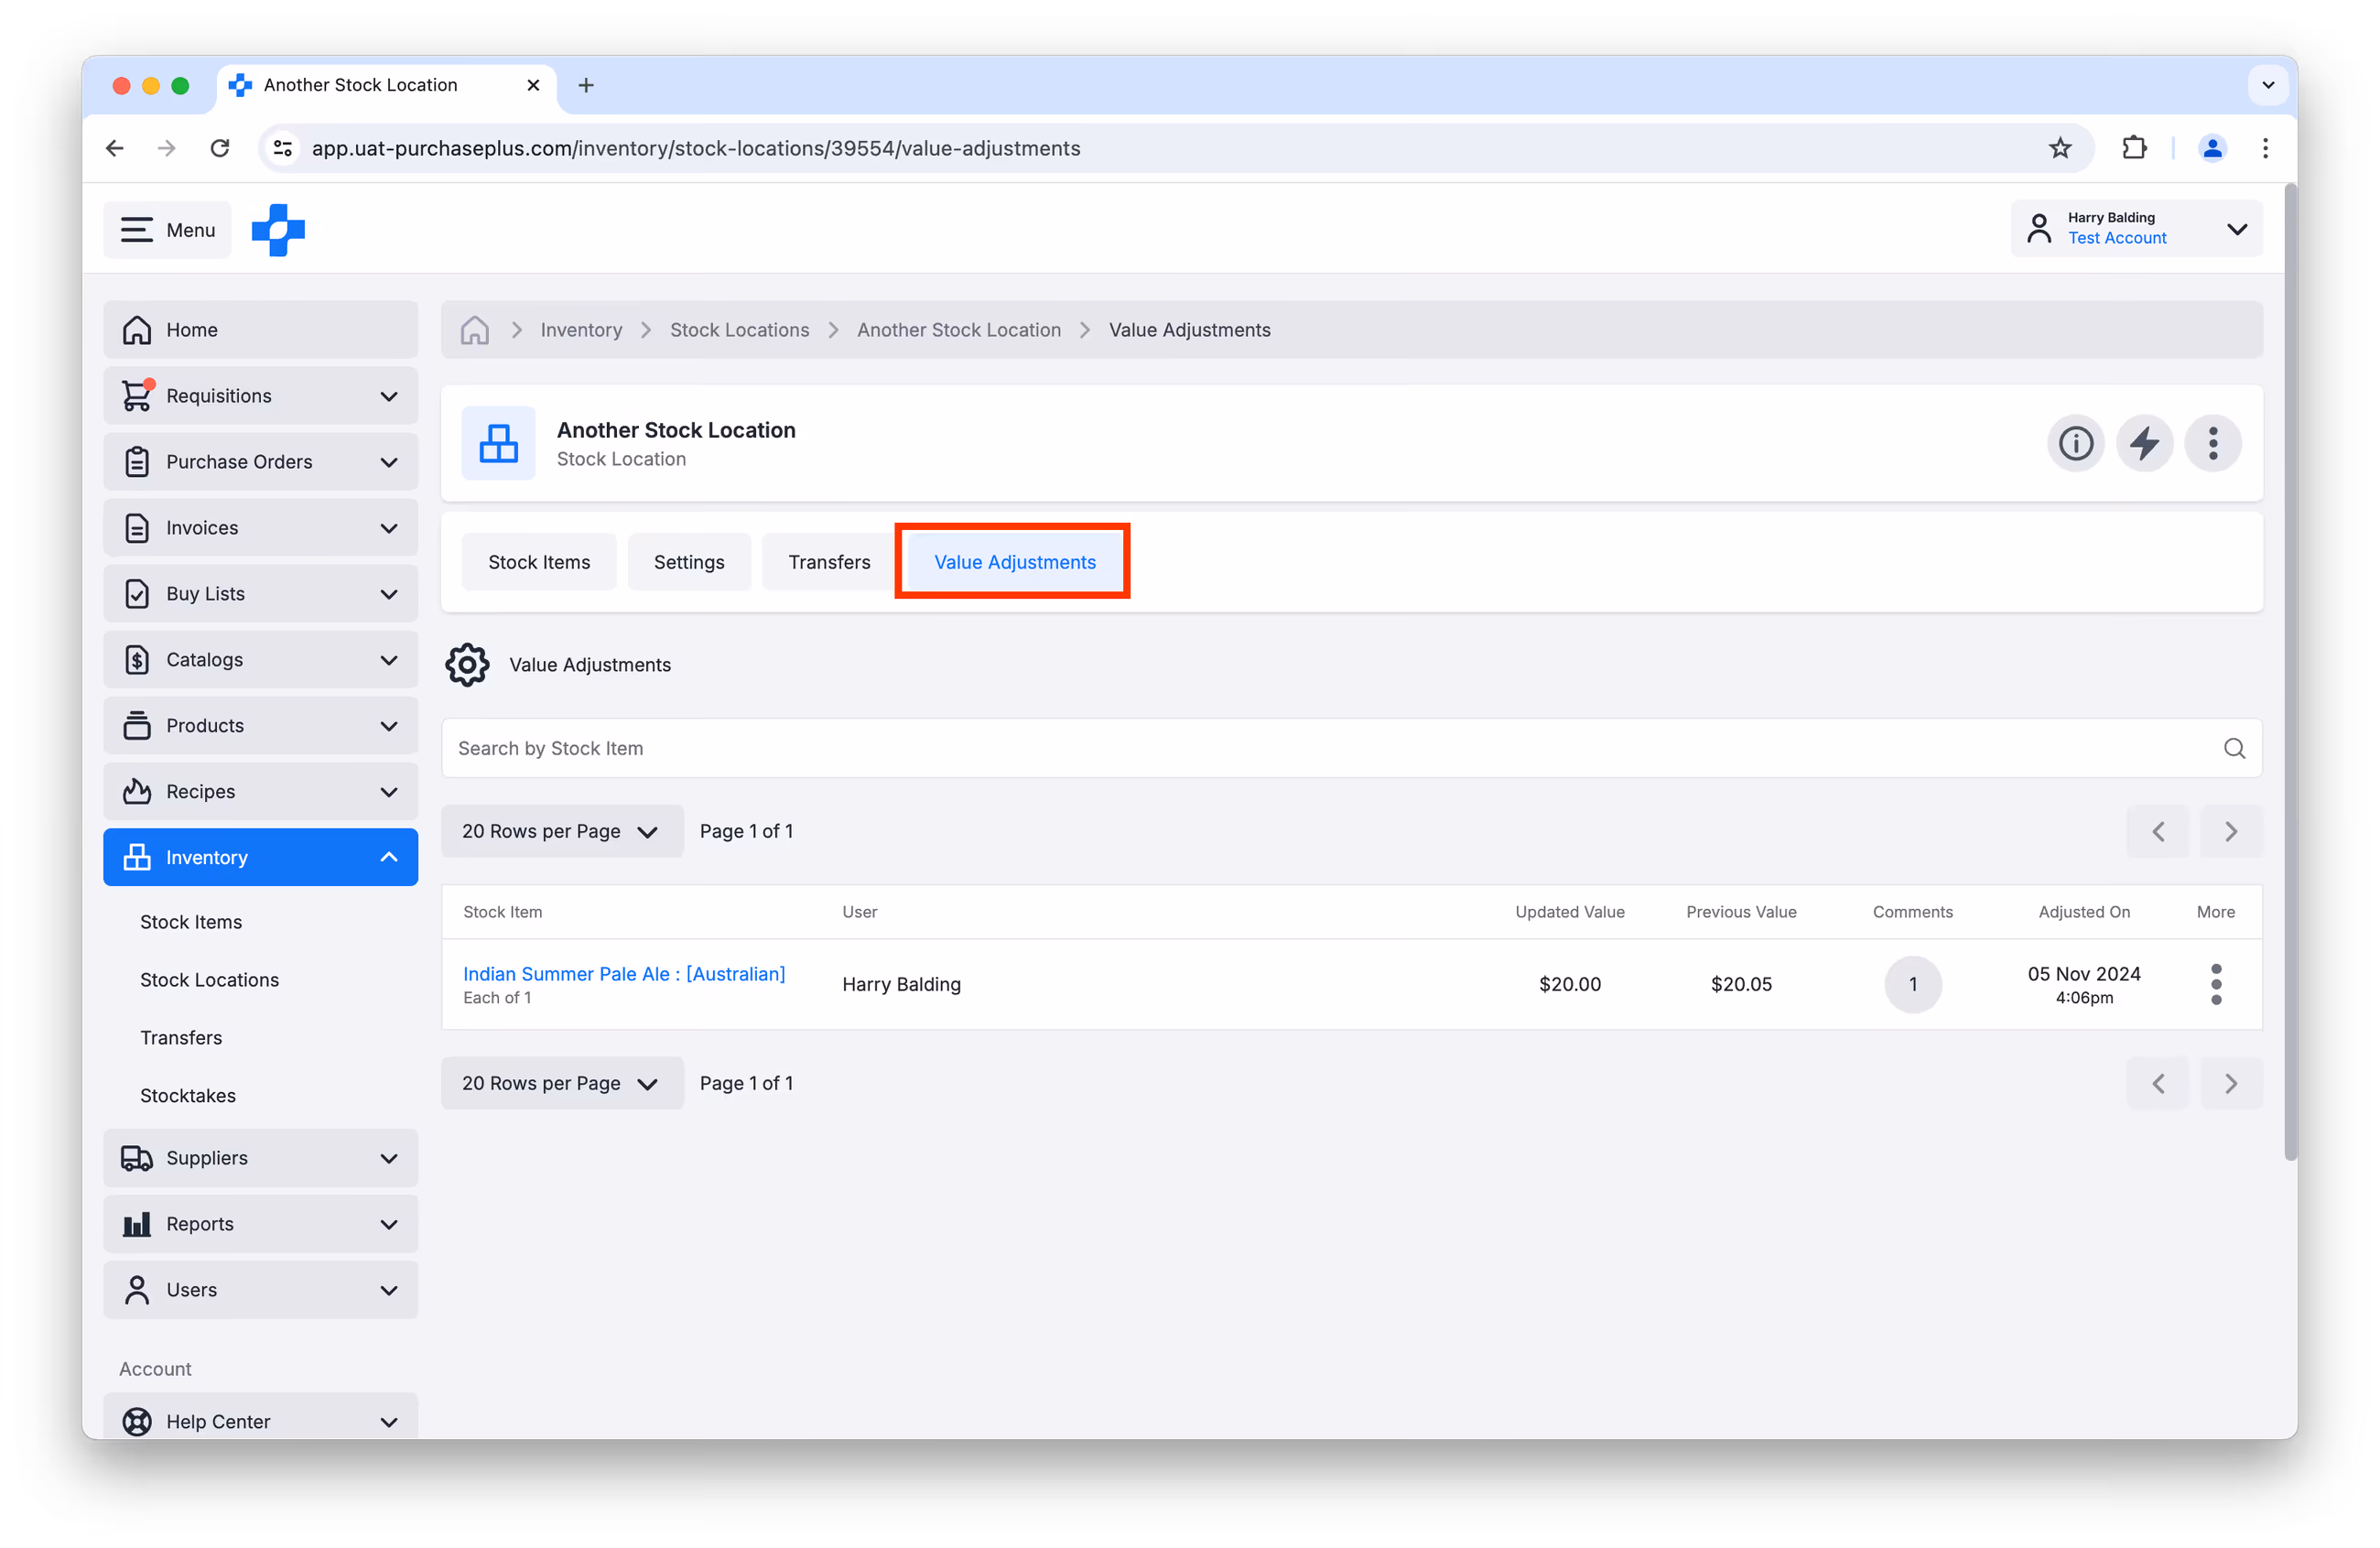Click the search magnifier icon
This screenshot has width=2380, height=1548.
pyautogui.click(x=2234, y=748)
